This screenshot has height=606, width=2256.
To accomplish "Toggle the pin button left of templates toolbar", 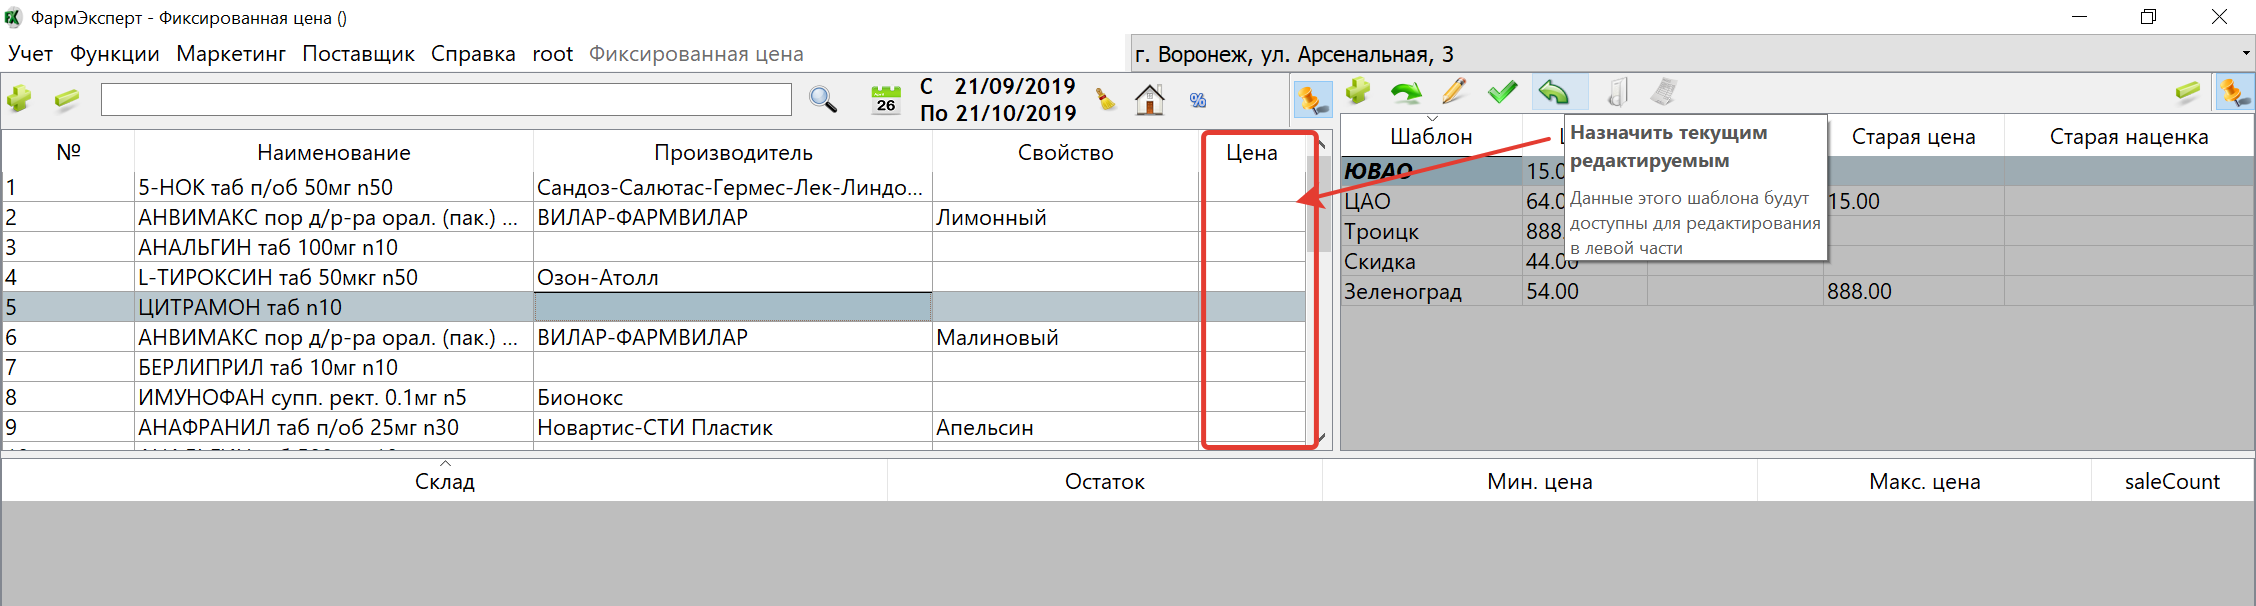I will pos(1311,99).
